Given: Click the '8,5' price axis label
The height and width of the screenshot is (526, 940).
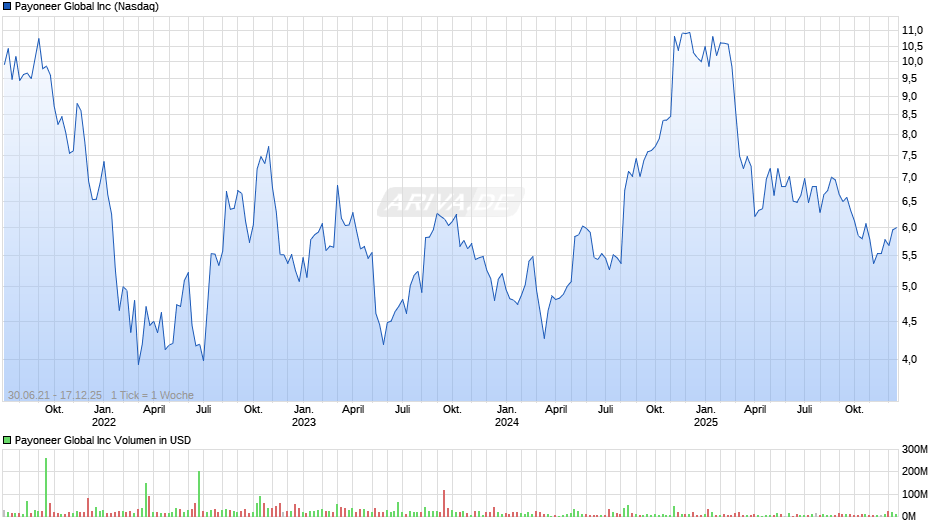Looking at the screenshot, I should coord(909,115).
